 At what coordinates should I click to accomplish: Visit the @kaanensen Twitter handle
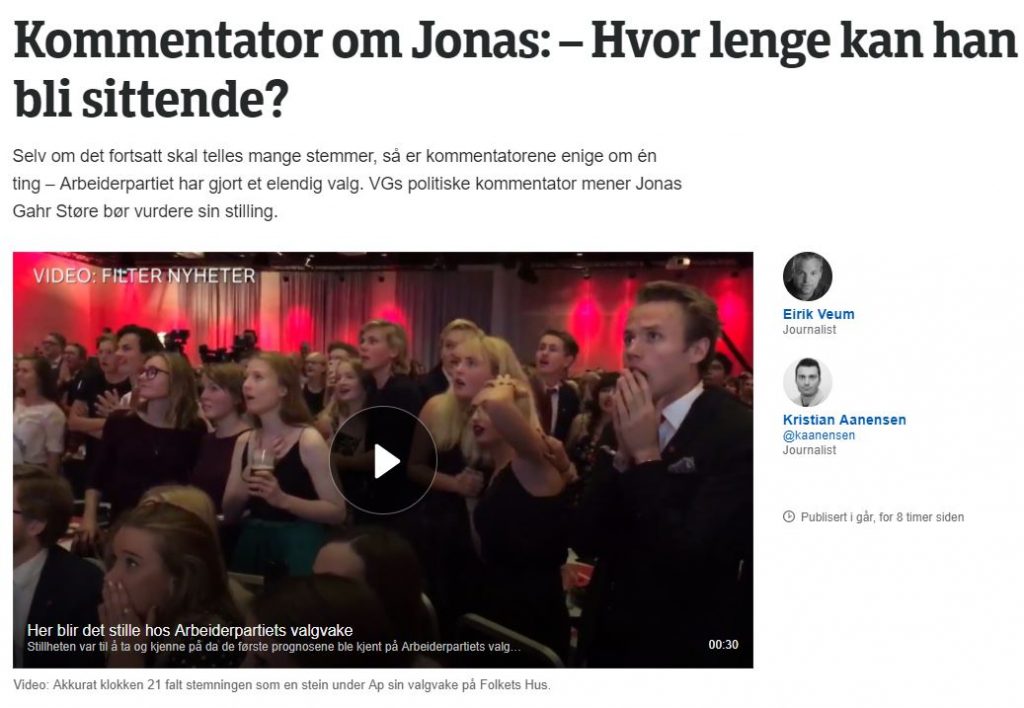[819, 435]
